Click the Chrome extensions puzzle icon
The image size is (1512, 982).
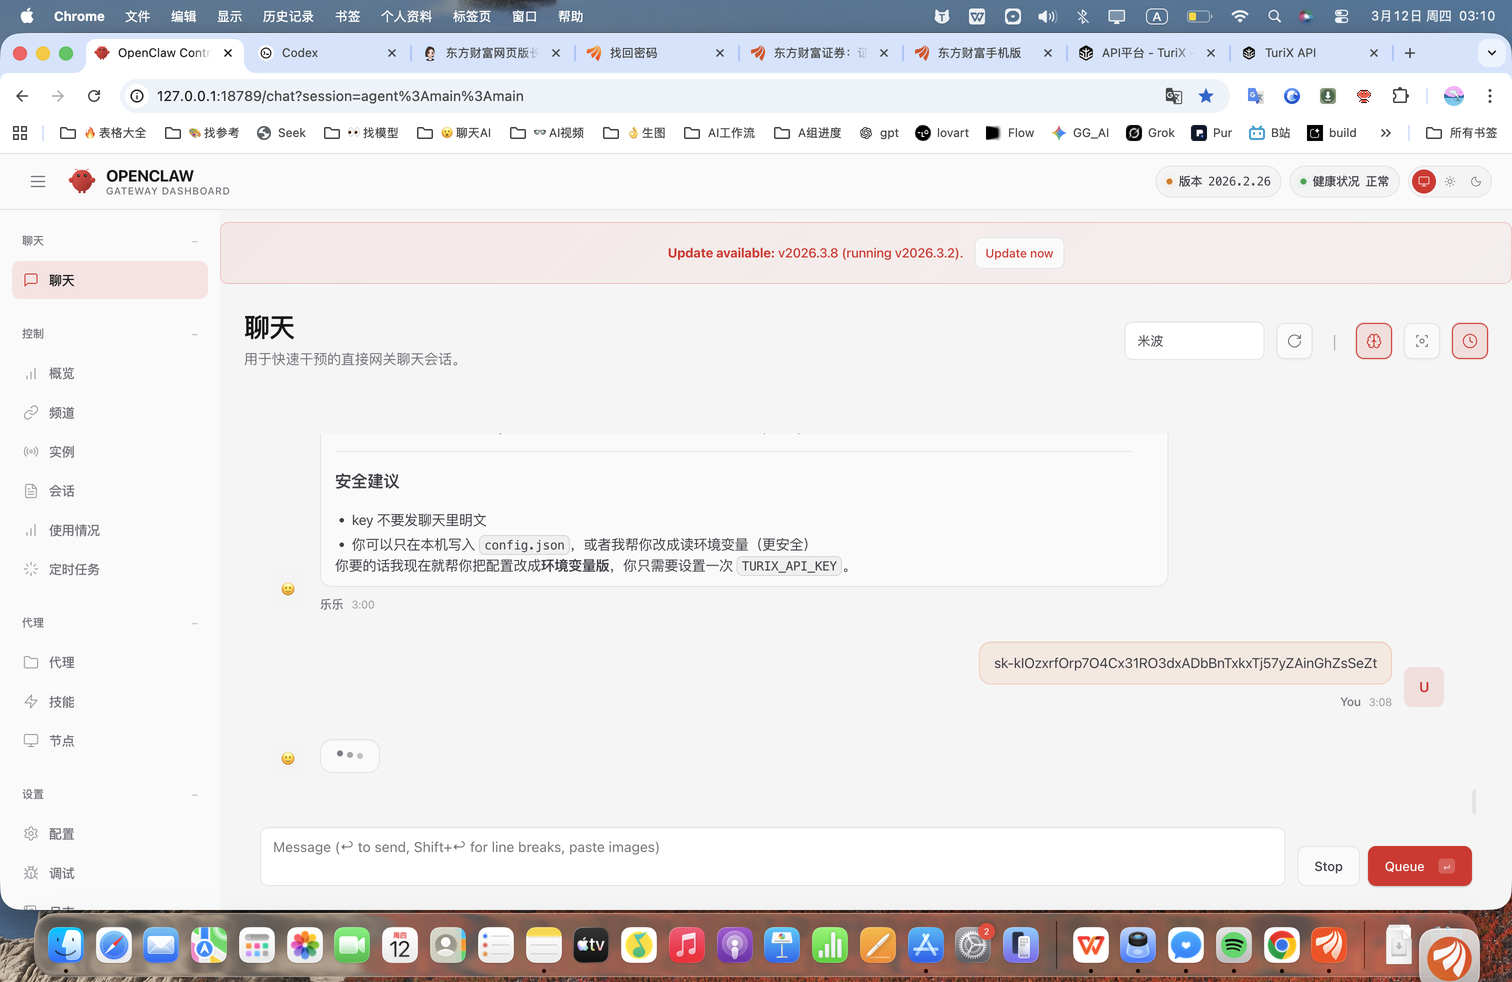pyautogui.click(x=1400, y=96)
